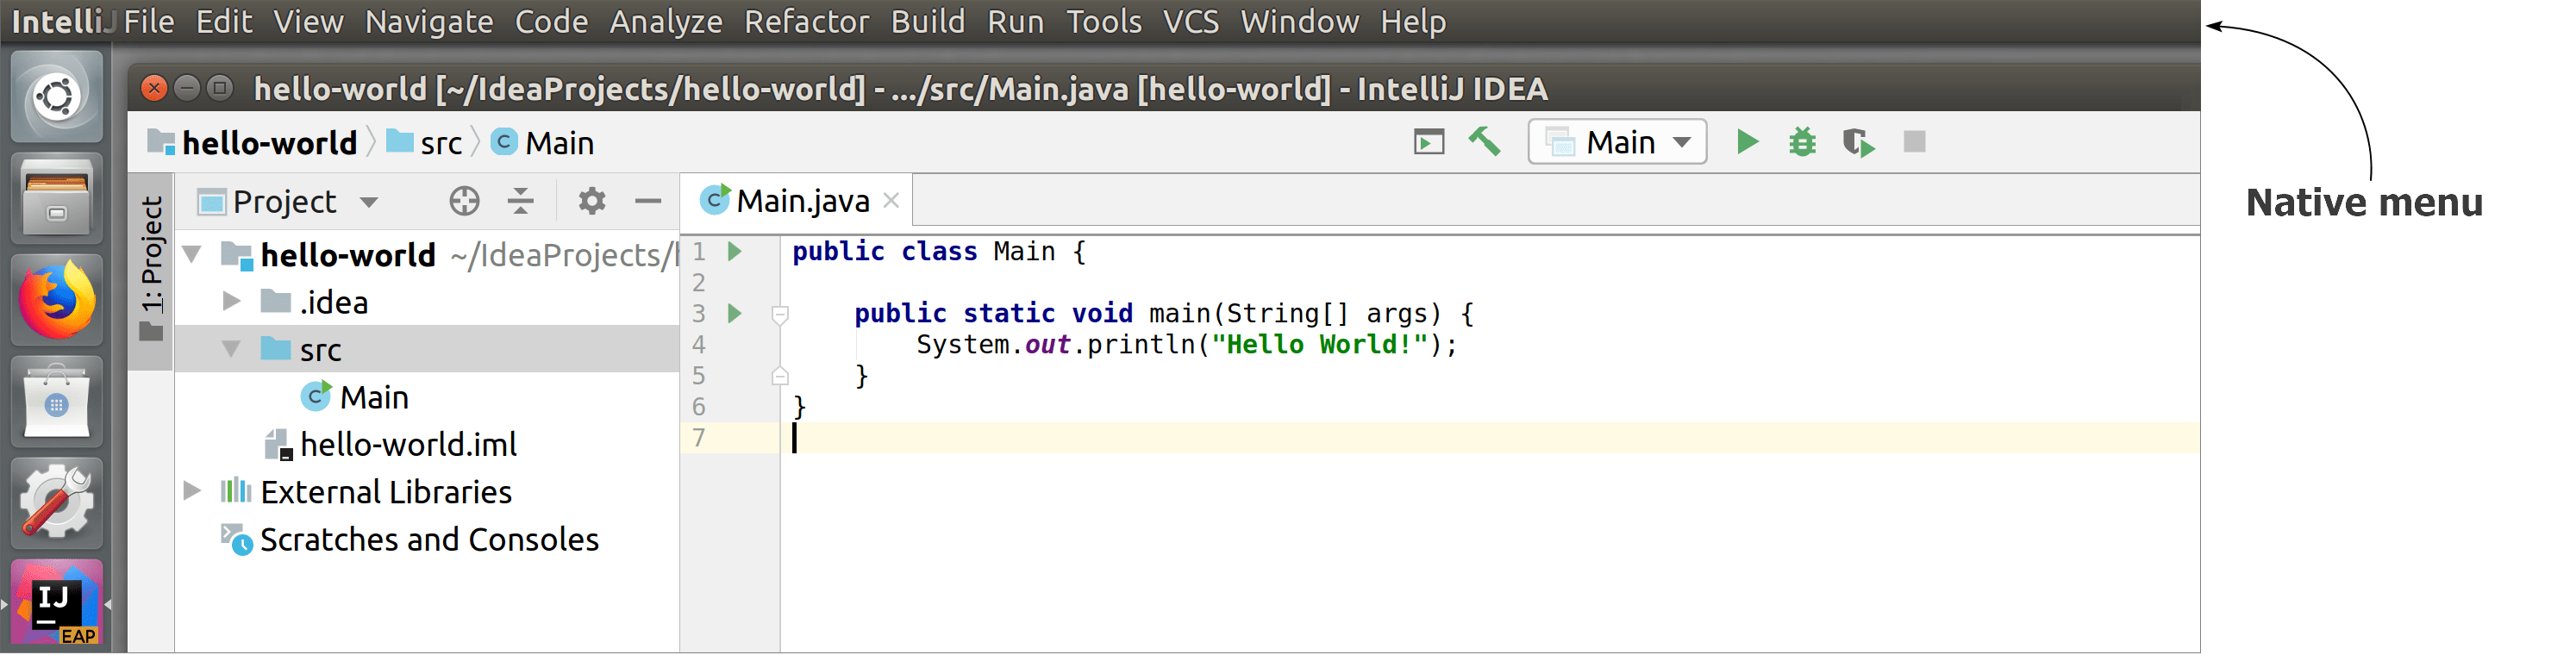Select hello-world root in Project tree
This screenshot has width=2576, height=655.
[348, 256]
